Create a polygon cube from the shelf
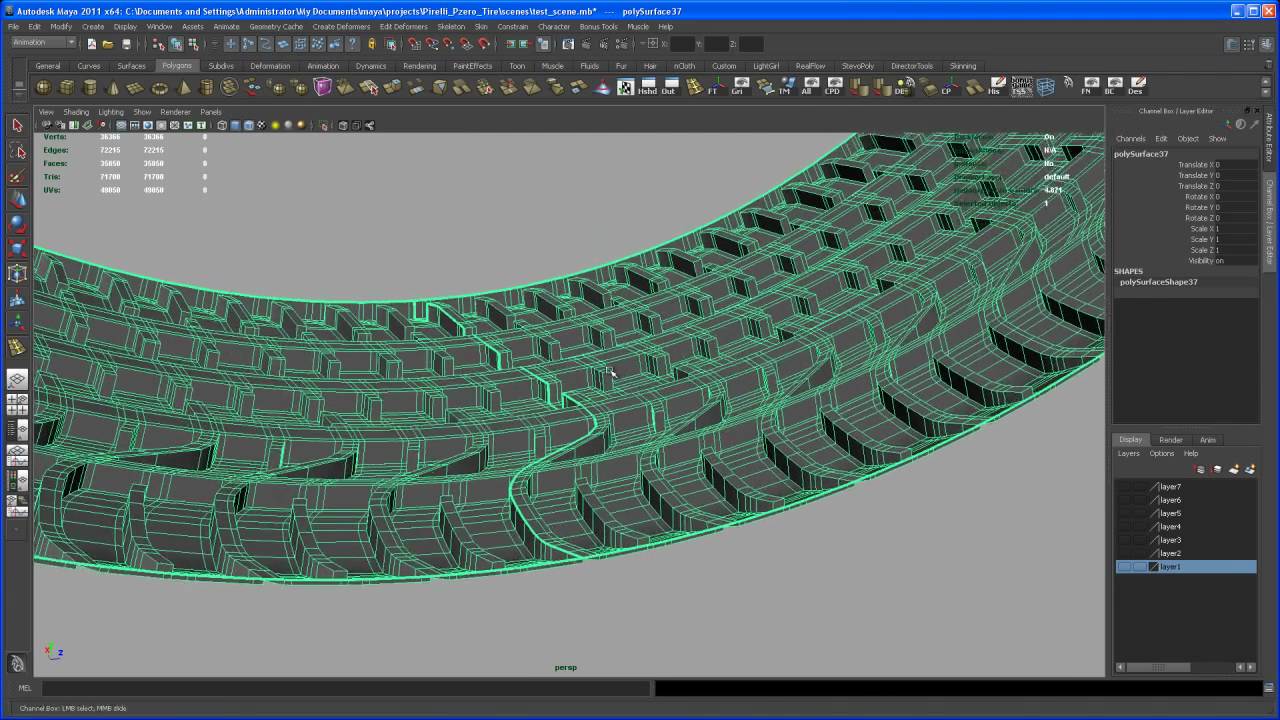The width and height of the screenshot is (1280, 720). coord(67,88)
